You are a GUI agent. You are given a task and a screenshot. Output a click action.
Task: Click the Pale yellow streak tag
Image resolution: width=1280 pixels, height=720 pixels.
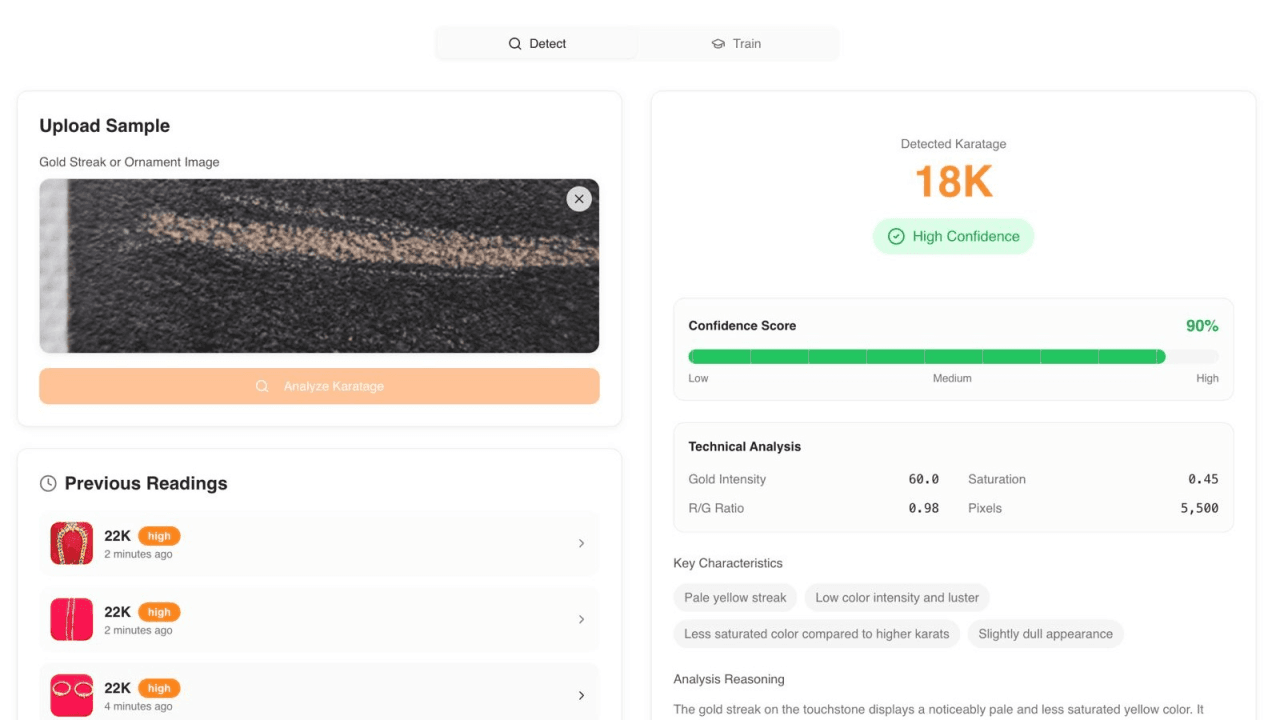(x=735, y=598)
